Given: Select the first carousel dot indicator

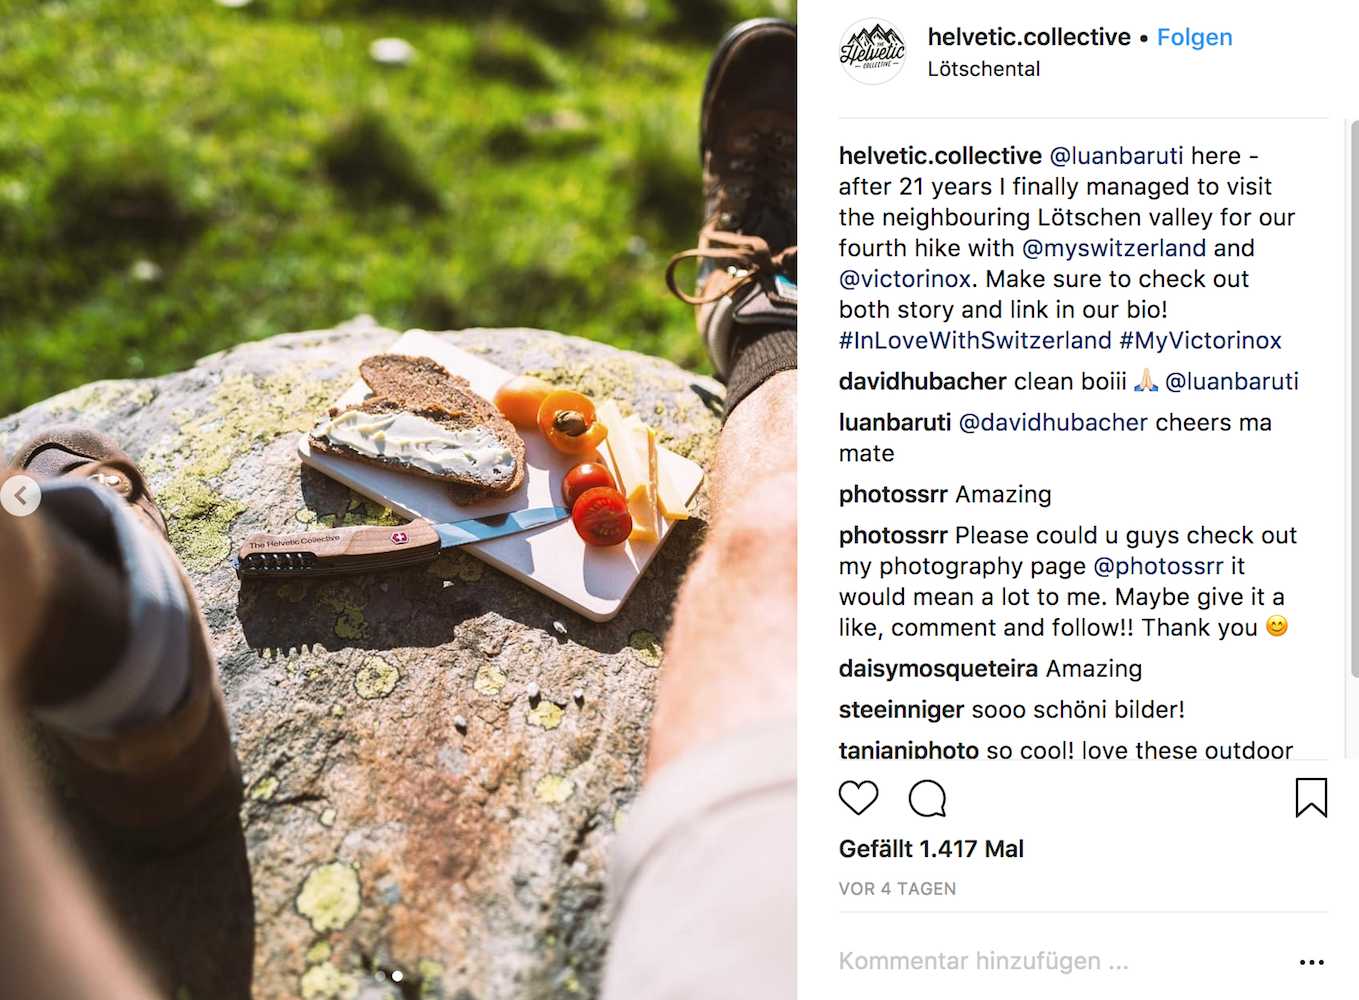Looking at the screenshot, I should pyautogui.click(x=380, y=975).
